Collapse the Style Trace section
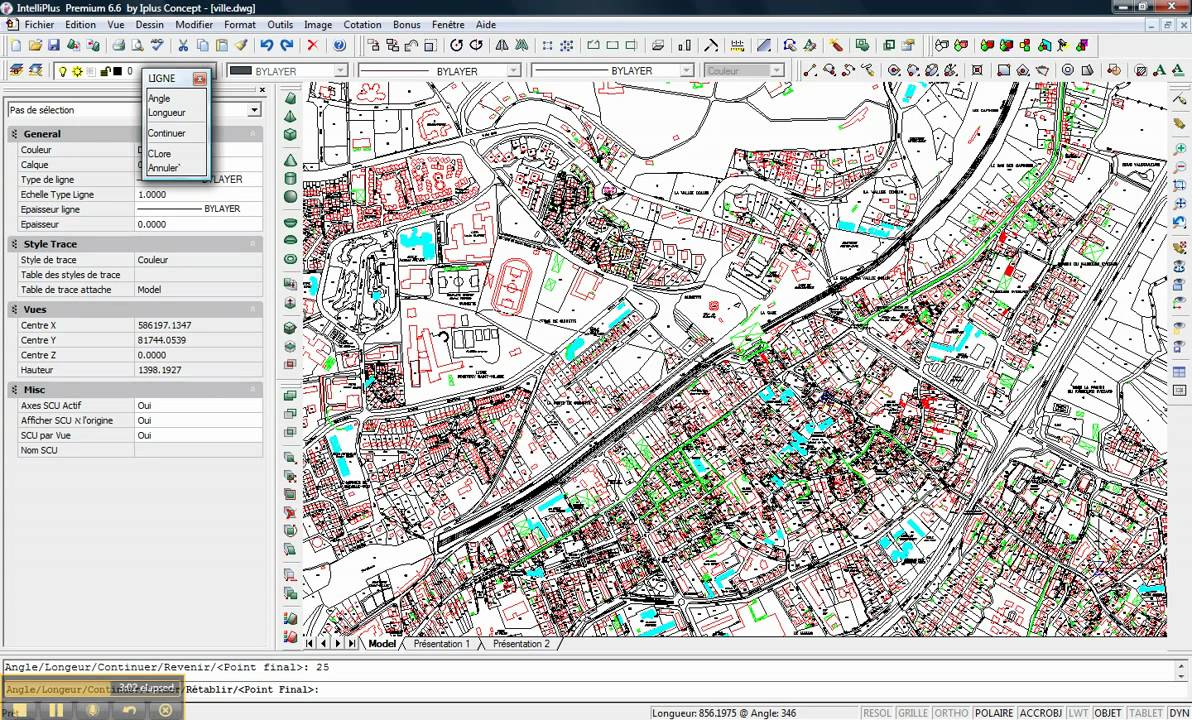This screenshot has width=1192, height=720. [253, 244]
